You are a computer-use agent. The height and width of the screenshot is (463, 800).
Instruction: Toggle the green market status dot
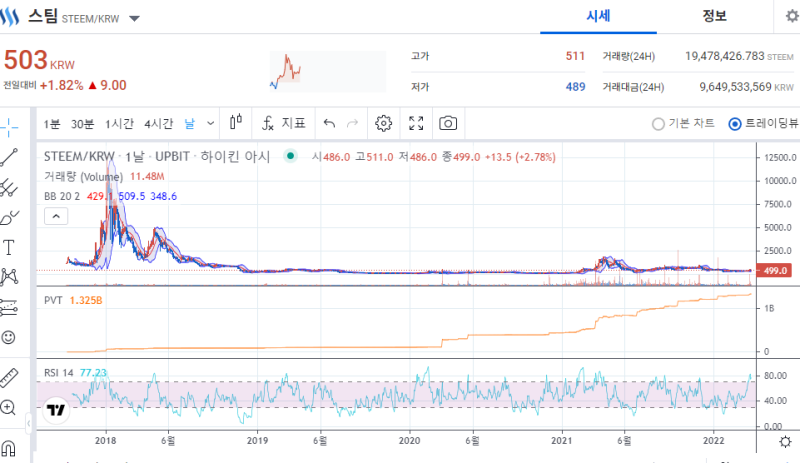(290, 156)
